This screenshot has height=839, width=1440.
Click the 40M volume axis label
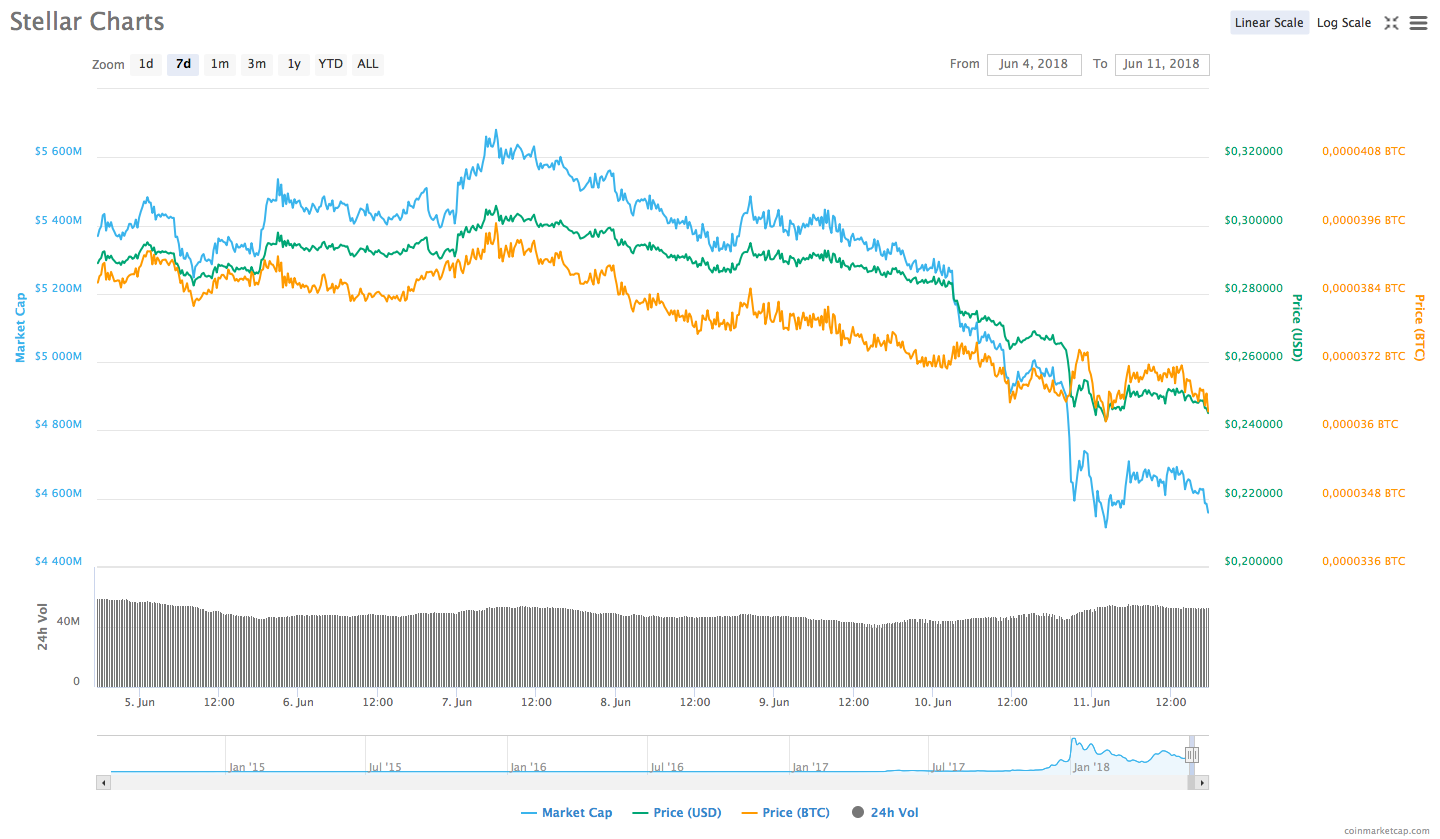pos(68,622)
